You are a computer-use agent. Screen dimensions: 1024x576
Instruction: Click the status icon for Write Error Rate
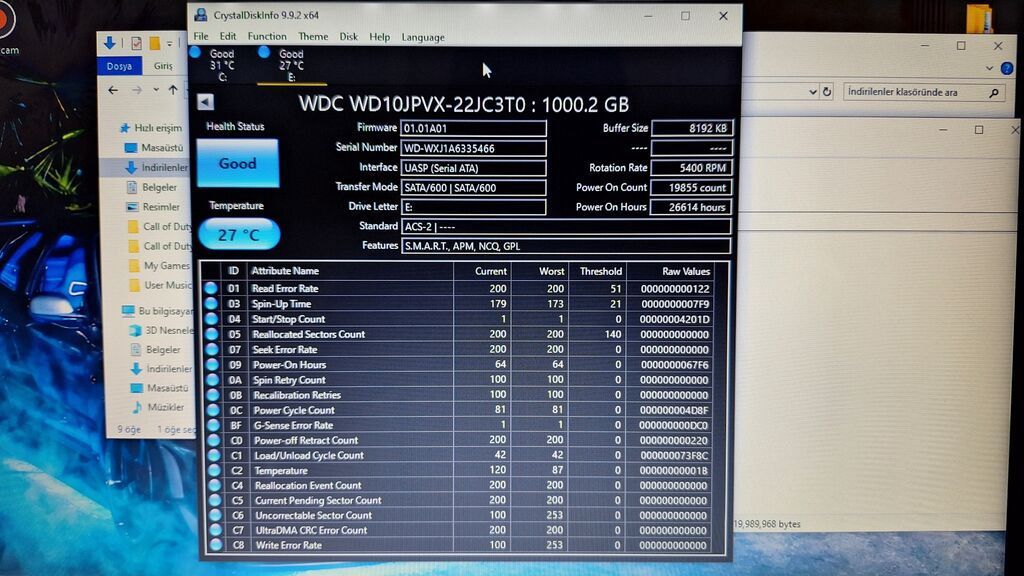tap(216, 545)
